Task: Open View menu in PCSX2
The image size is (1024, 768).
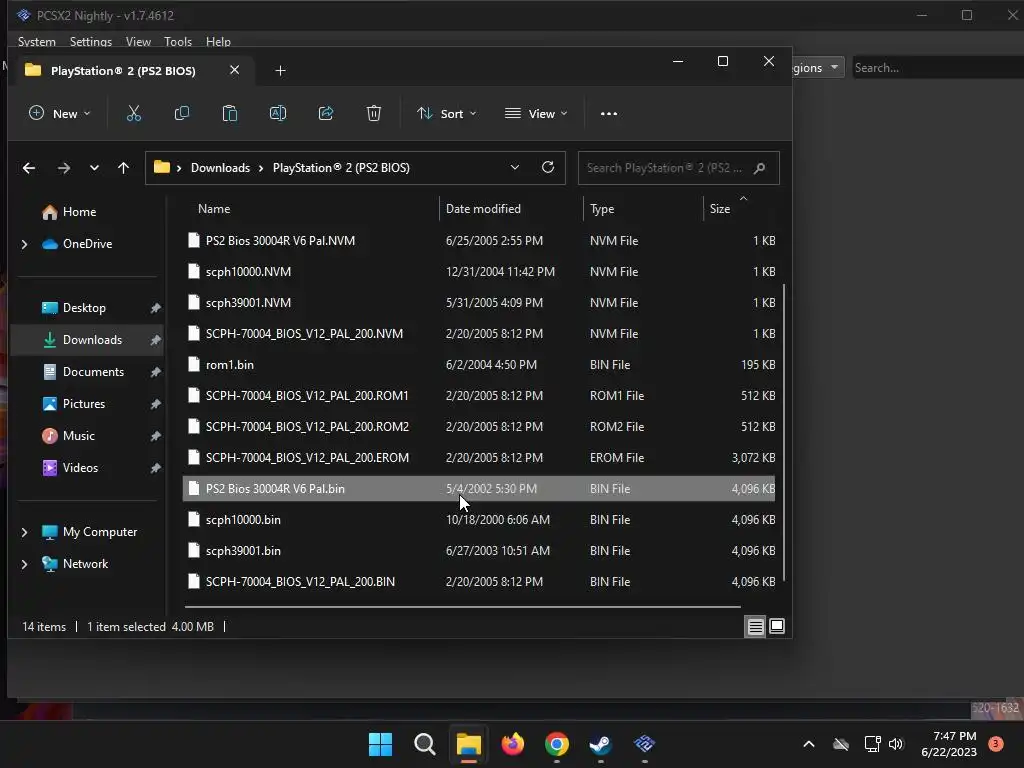Action: pos(138,42)
